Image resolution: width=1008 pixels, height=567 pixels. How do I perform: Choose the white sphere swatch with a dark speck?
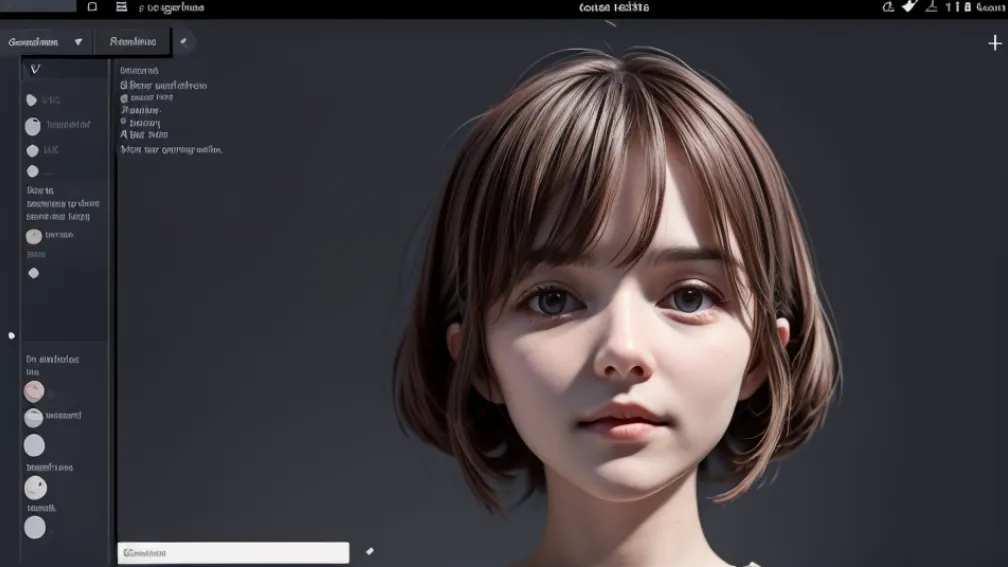point(35,488)
